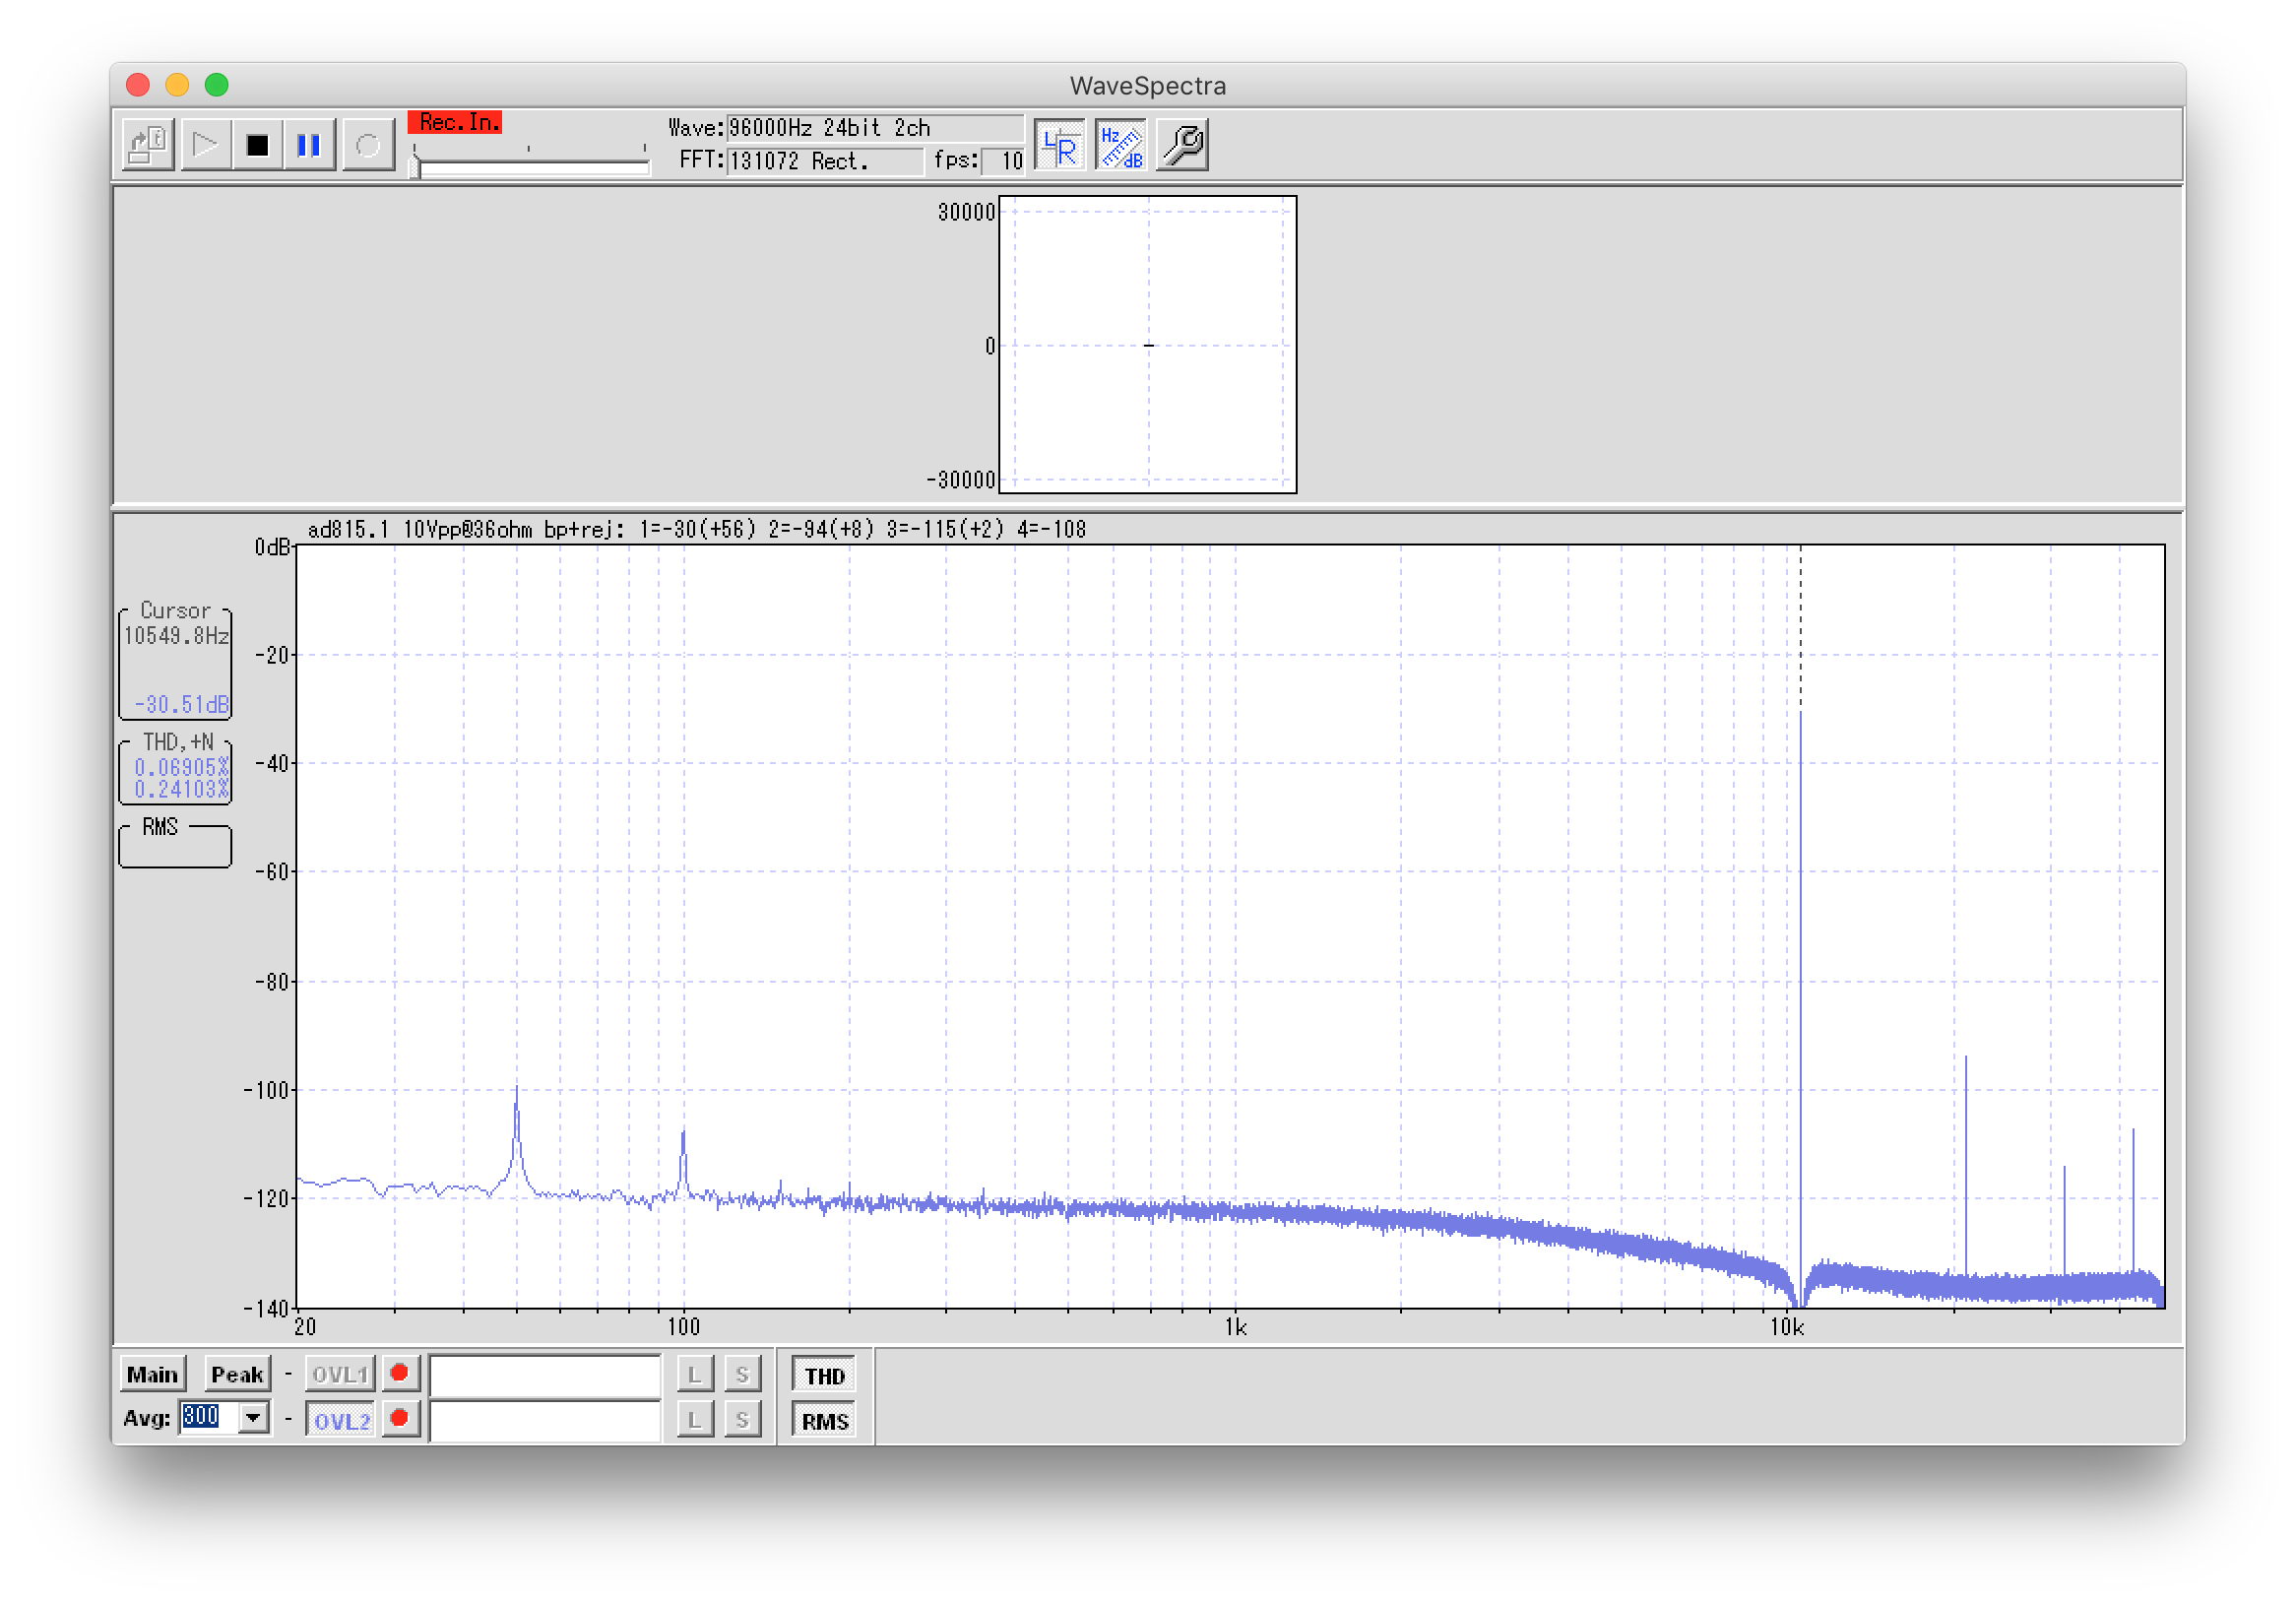Click the THD value 0.06905%
The image size is (2296, 1603).
click(181, 768)
